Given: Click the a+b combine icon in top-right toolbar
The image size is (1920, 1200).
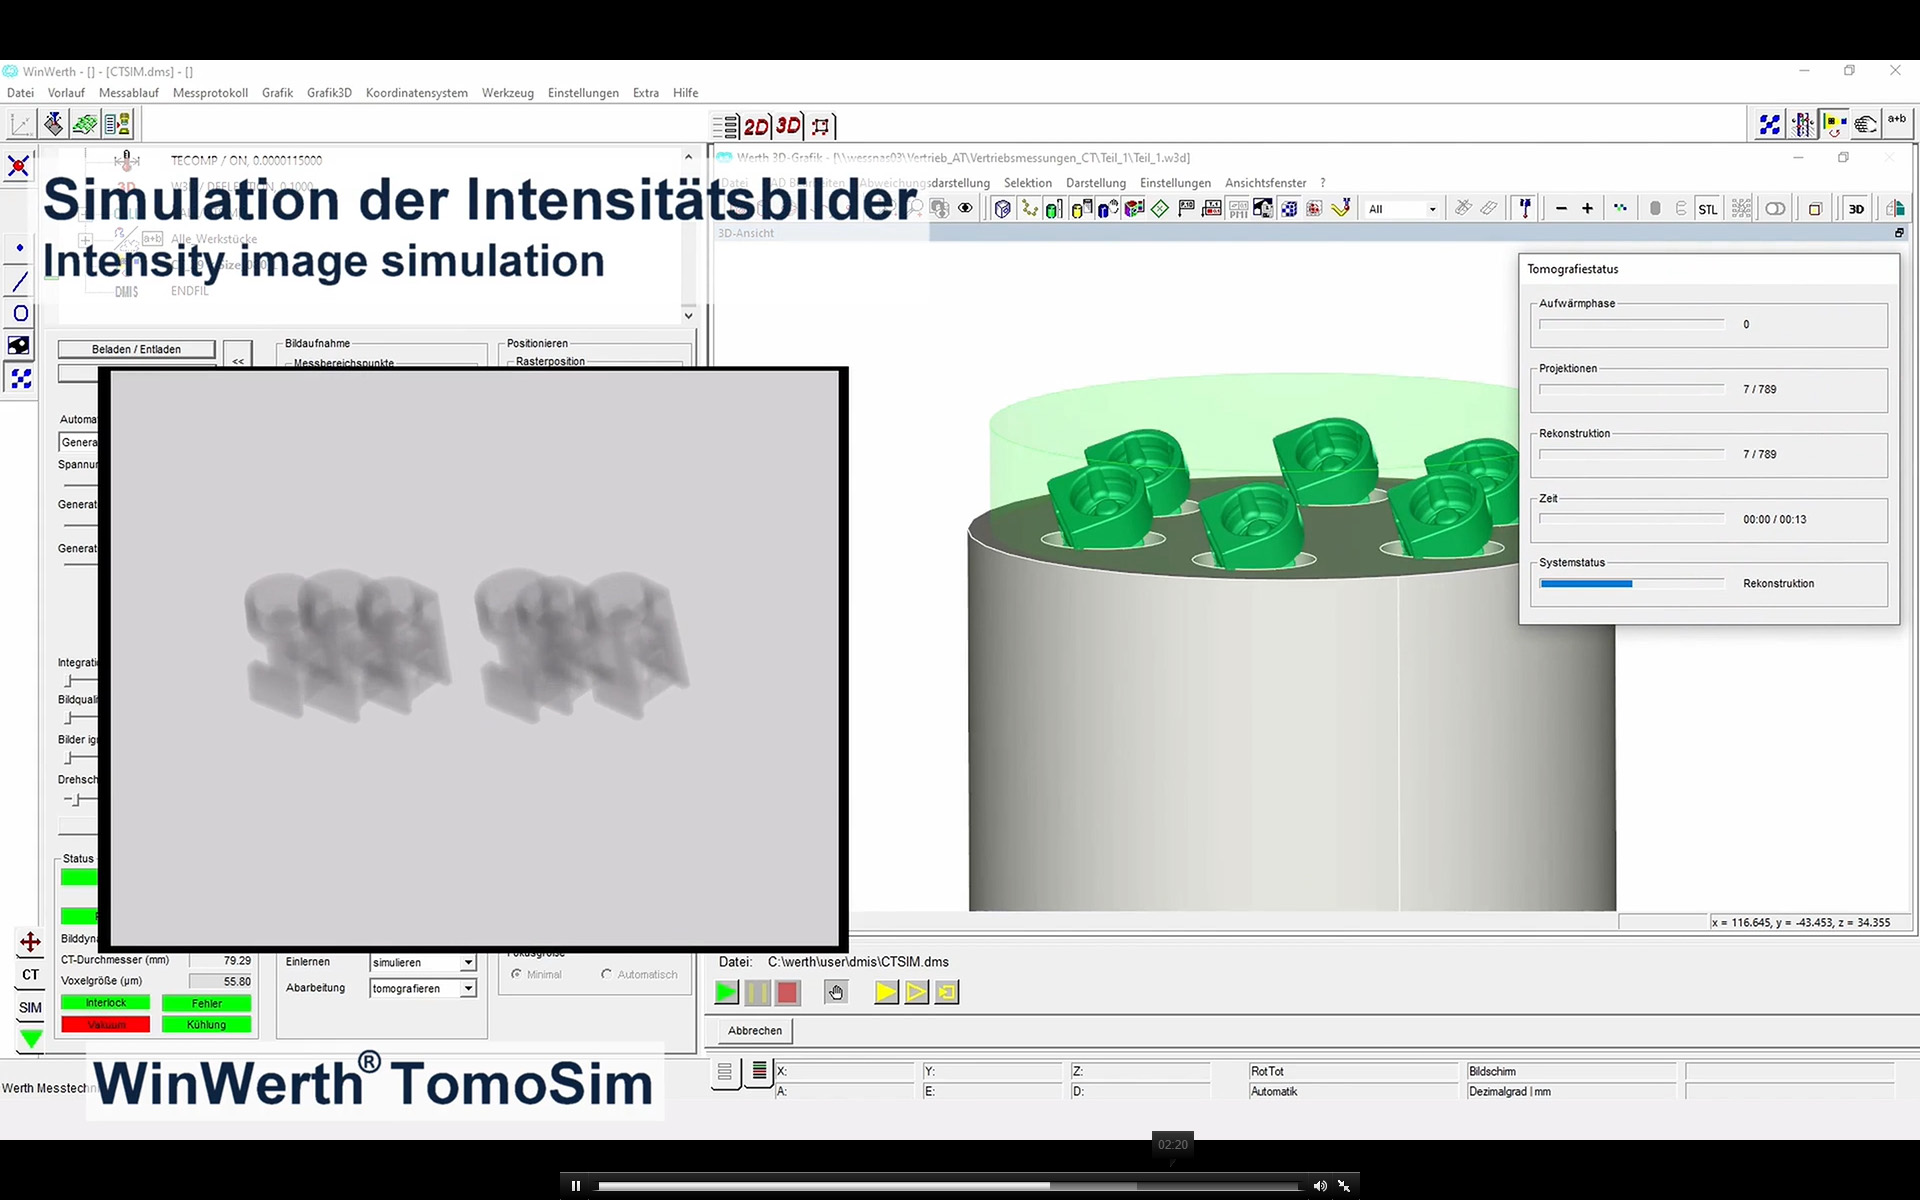Looking at the screenshot, I should 1896,122.
